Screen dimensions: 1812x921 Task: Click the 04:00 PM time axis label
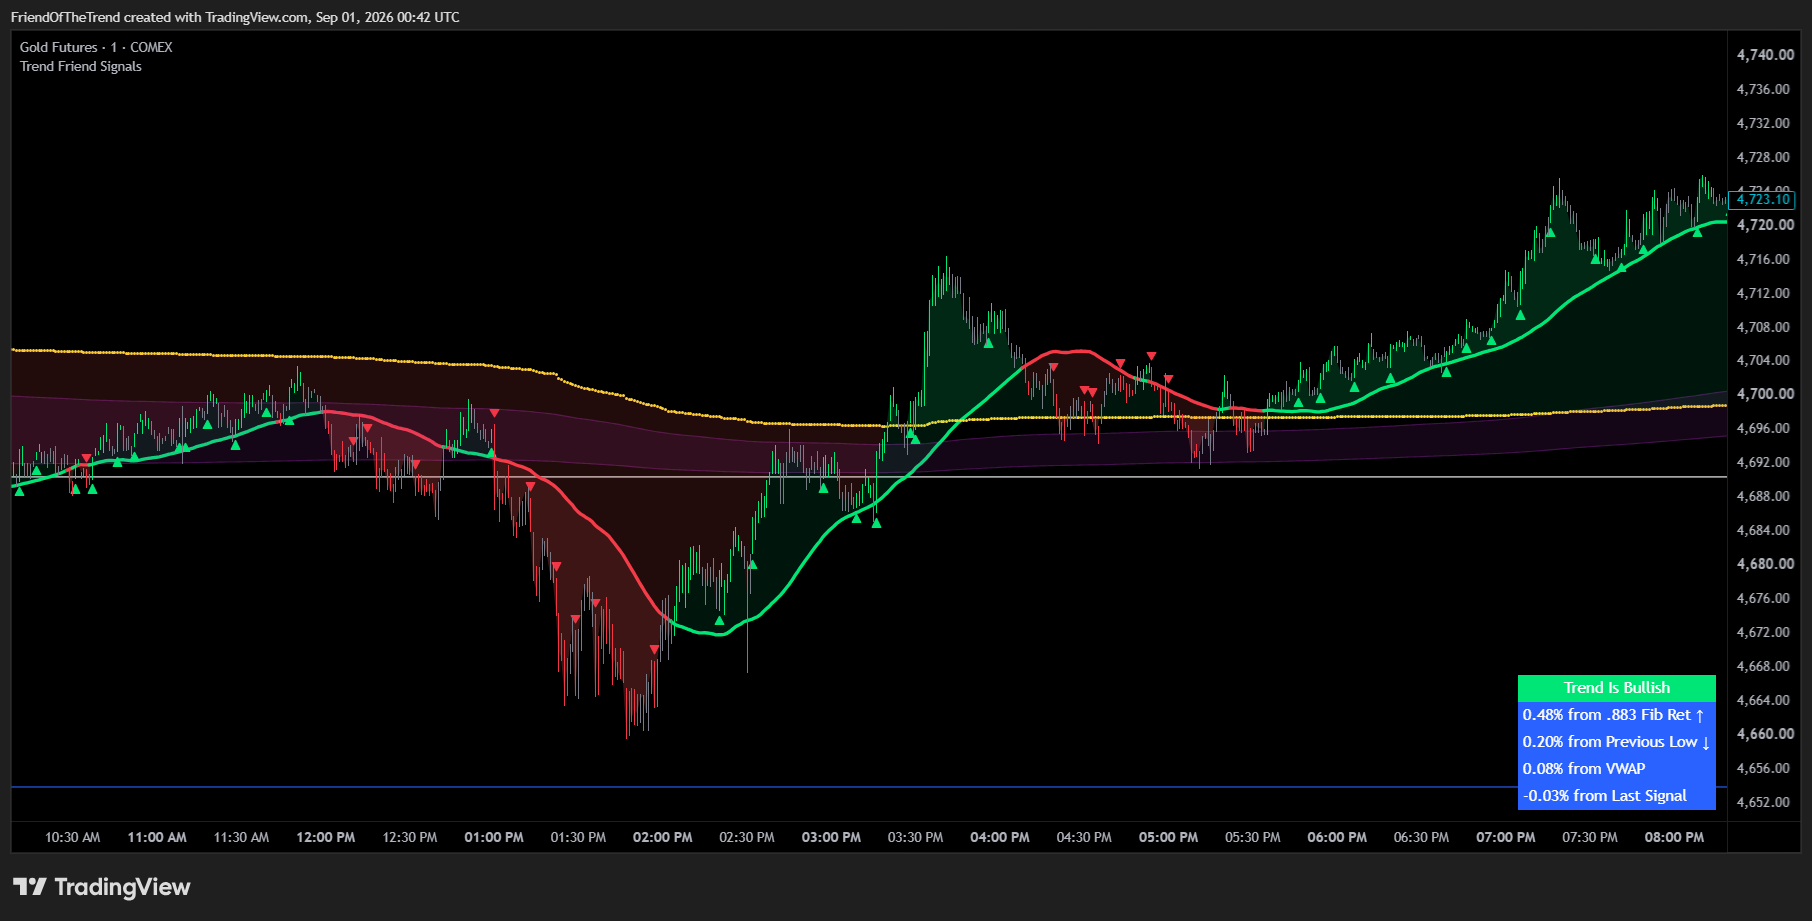1000,837
